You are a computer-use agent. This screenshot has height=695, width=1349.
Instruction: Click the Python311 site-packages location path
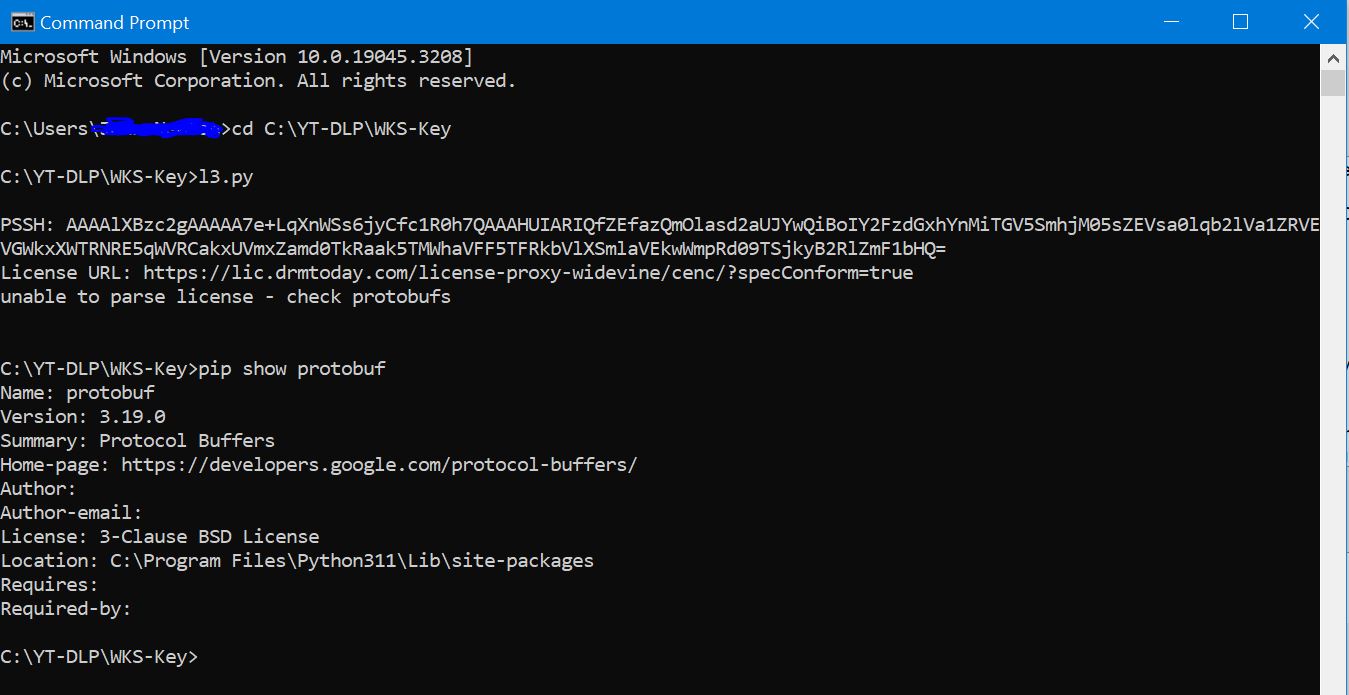[x=351, y=560]
